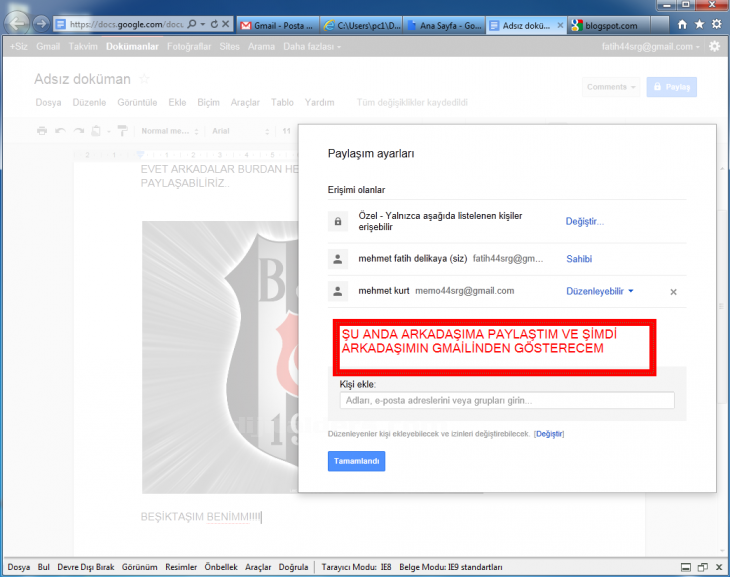Go forward with the browser forward arrow

41,23
